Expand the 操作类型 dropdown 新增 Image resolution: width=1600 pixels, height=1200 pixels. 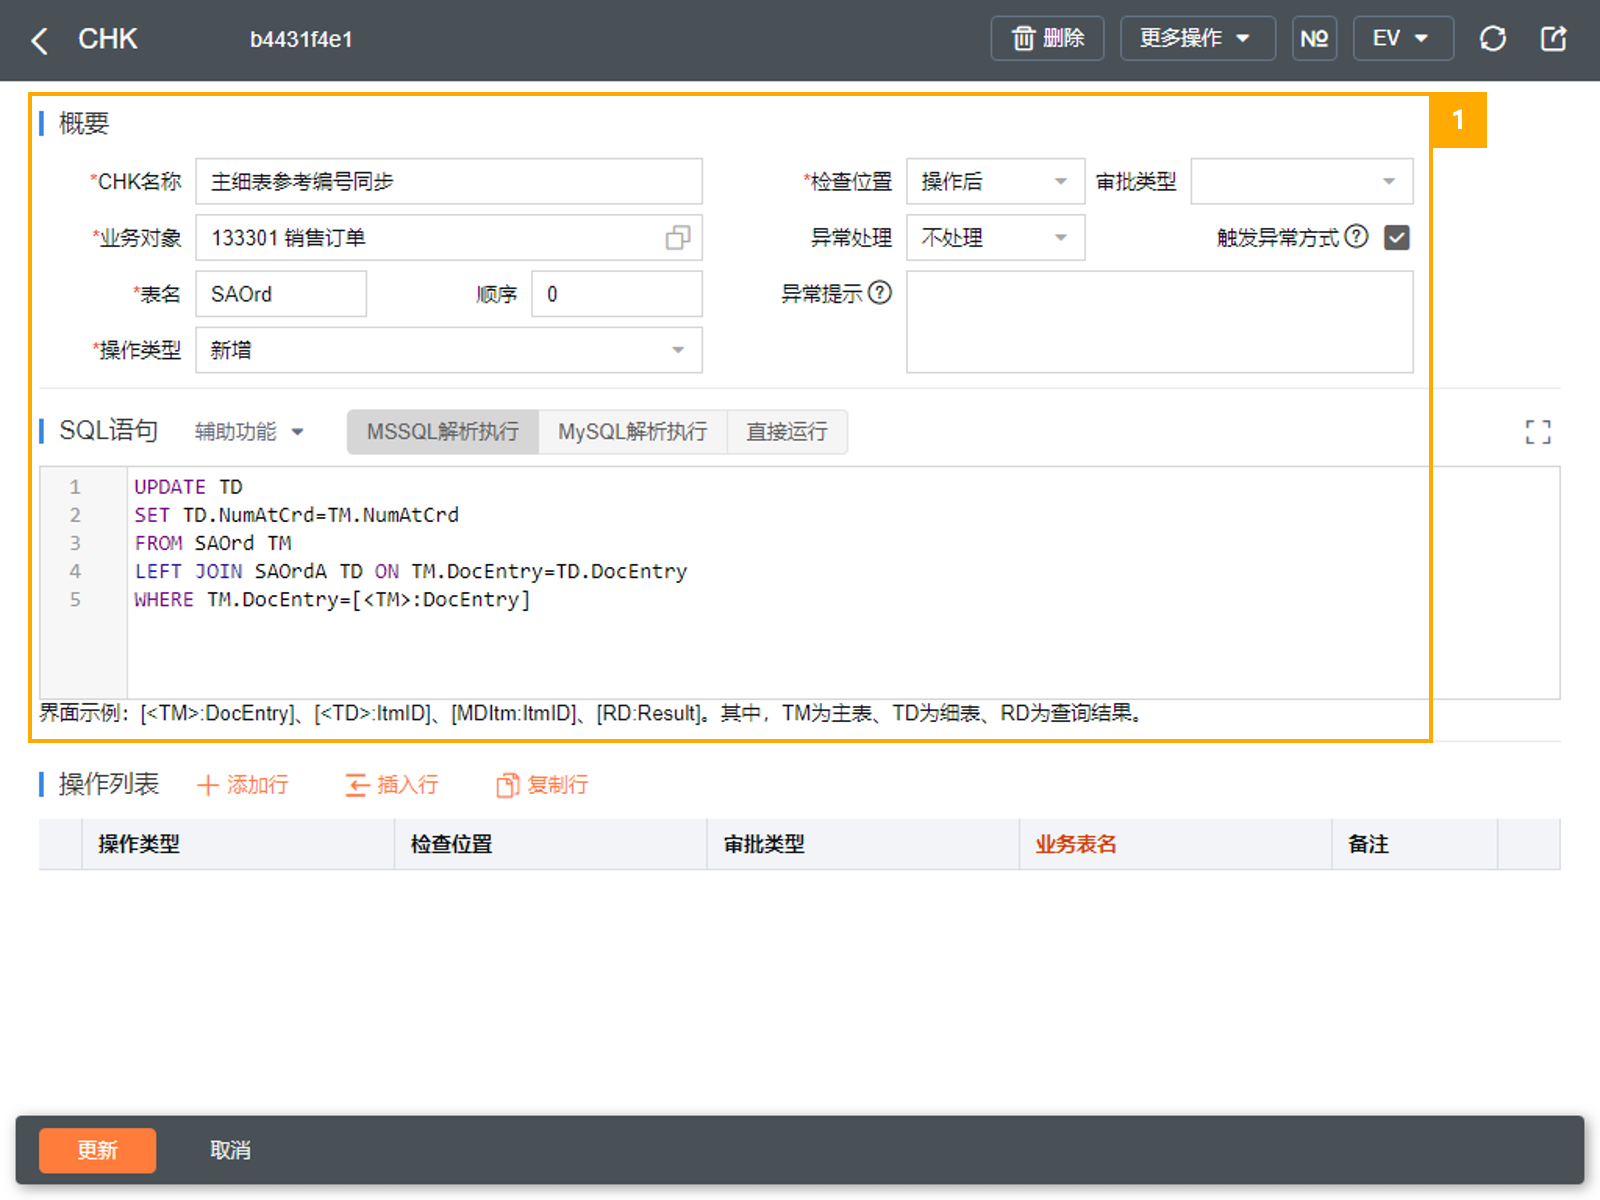coord(449,350)
